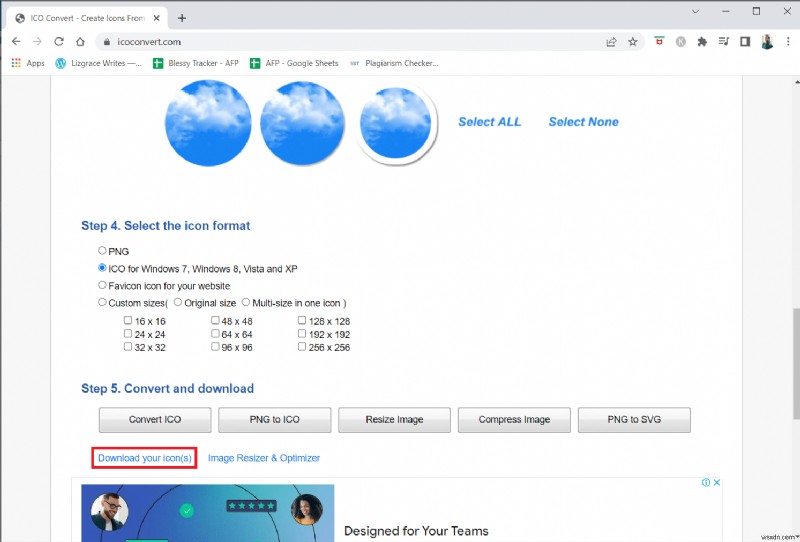Click the PNG to SVG button
This screenshot has height=542, width=800.
point(634,420)
